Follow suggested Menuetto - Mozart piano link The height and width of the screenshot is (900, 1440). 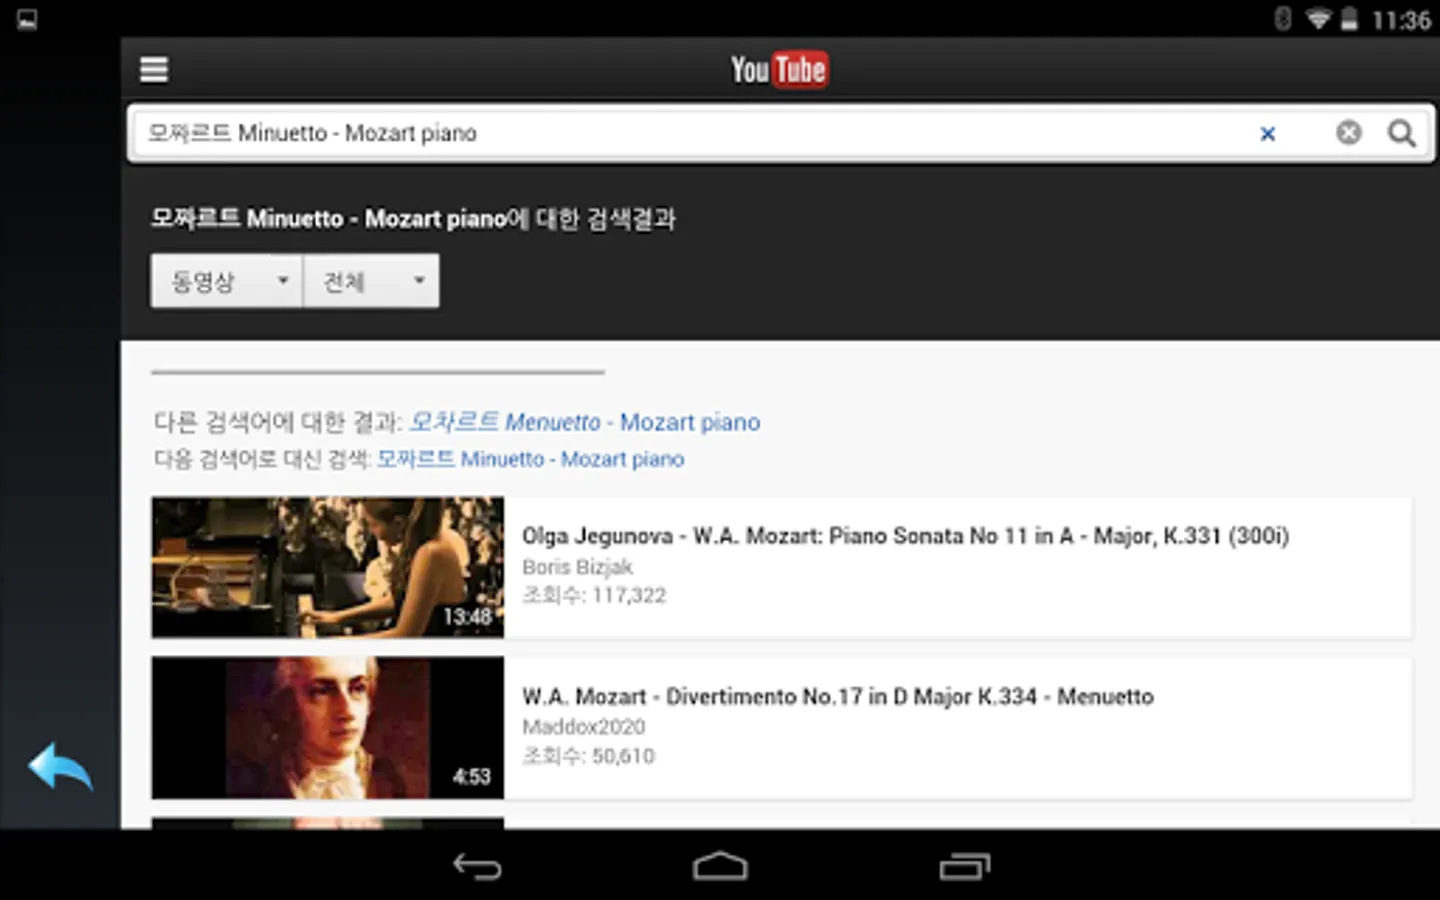click(585, 422)
